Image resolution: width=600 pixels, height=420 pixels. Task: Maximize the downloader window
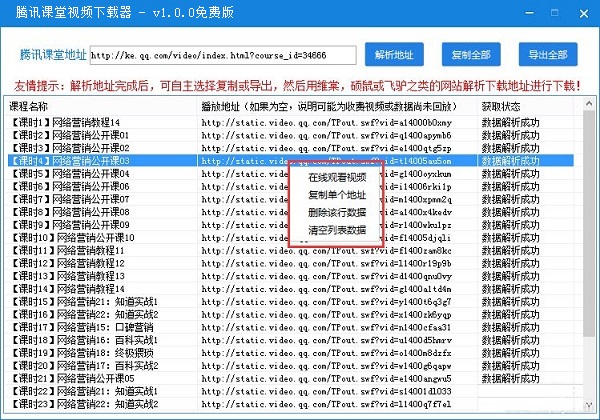(554, 13)
